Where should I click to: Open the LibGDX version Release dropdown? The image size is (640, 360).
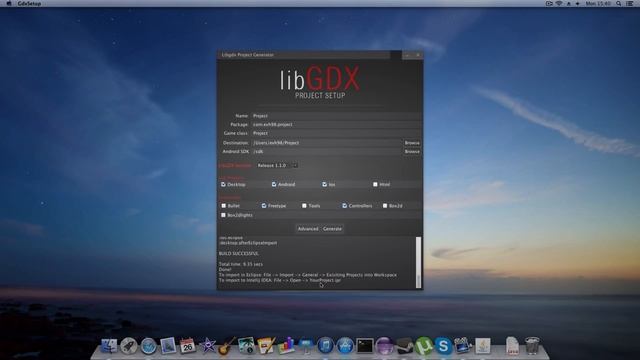(x=278, y=165)
